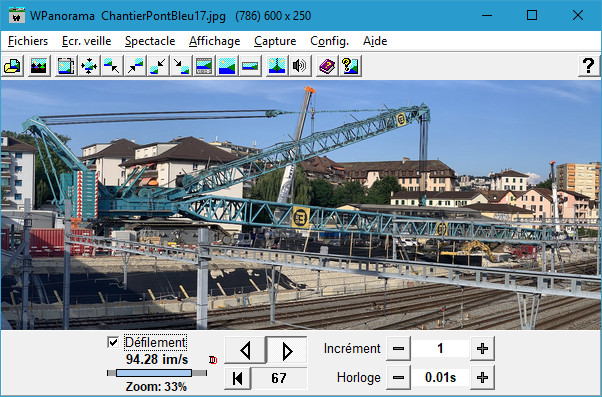The height and width of the screenshot is (397, 602).
Task: Click the panorama image of the crane
Action: tap(301, 205)
